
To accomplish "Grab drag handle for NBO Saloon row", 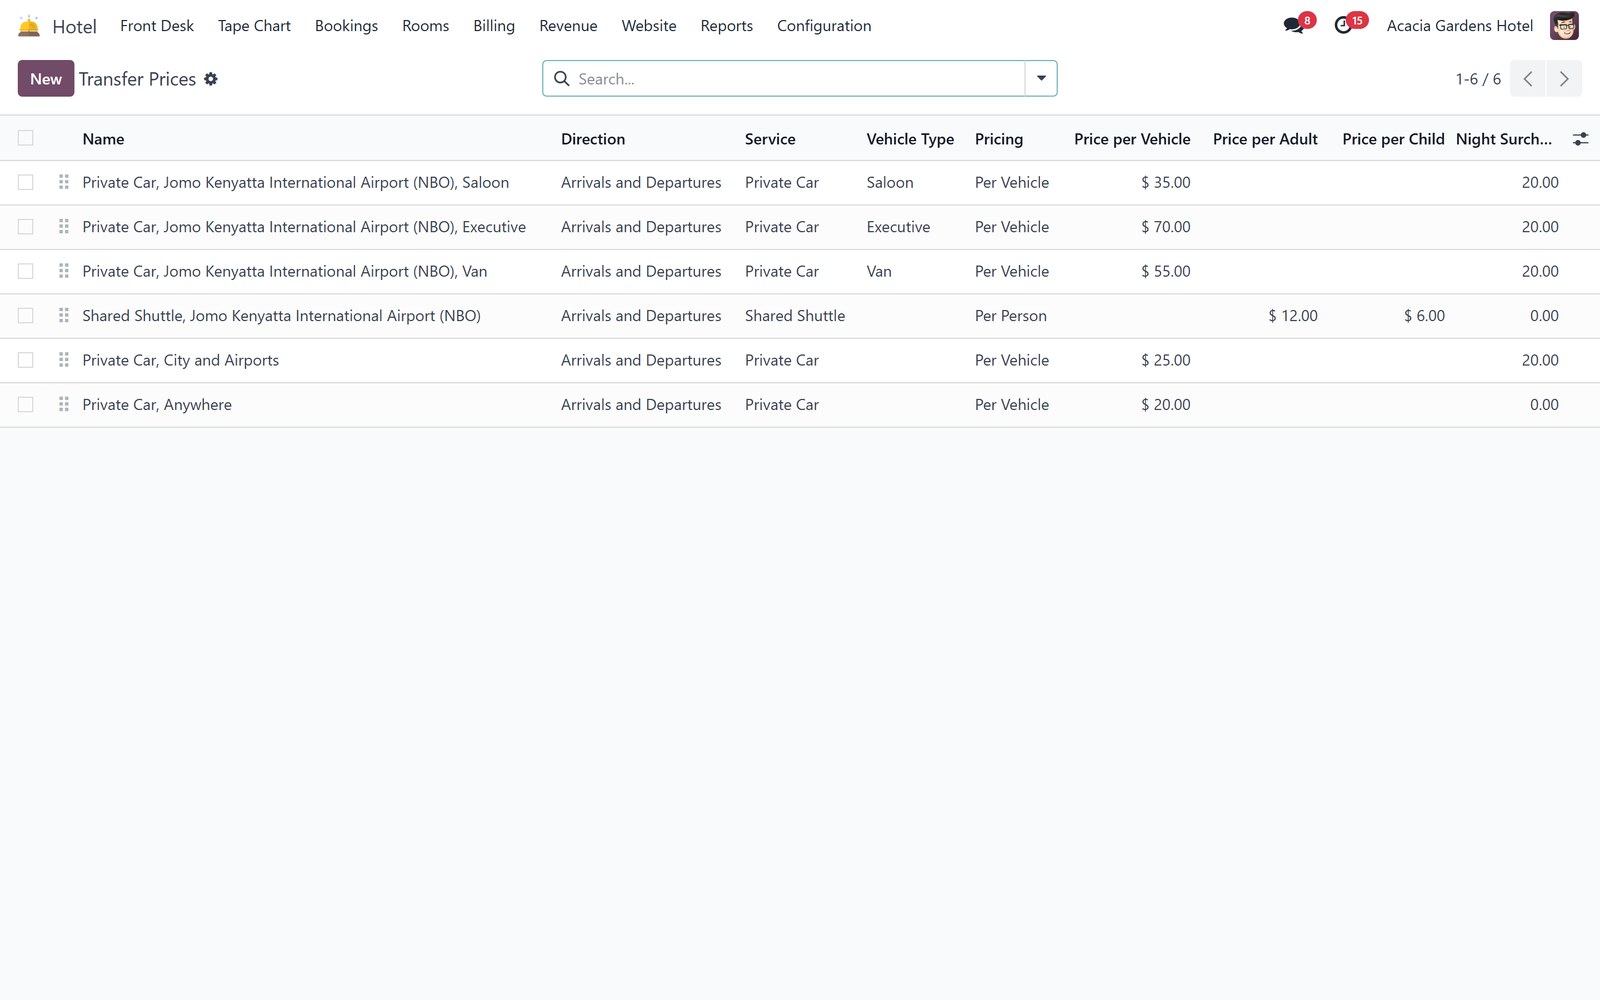I will tap(64, 182).
